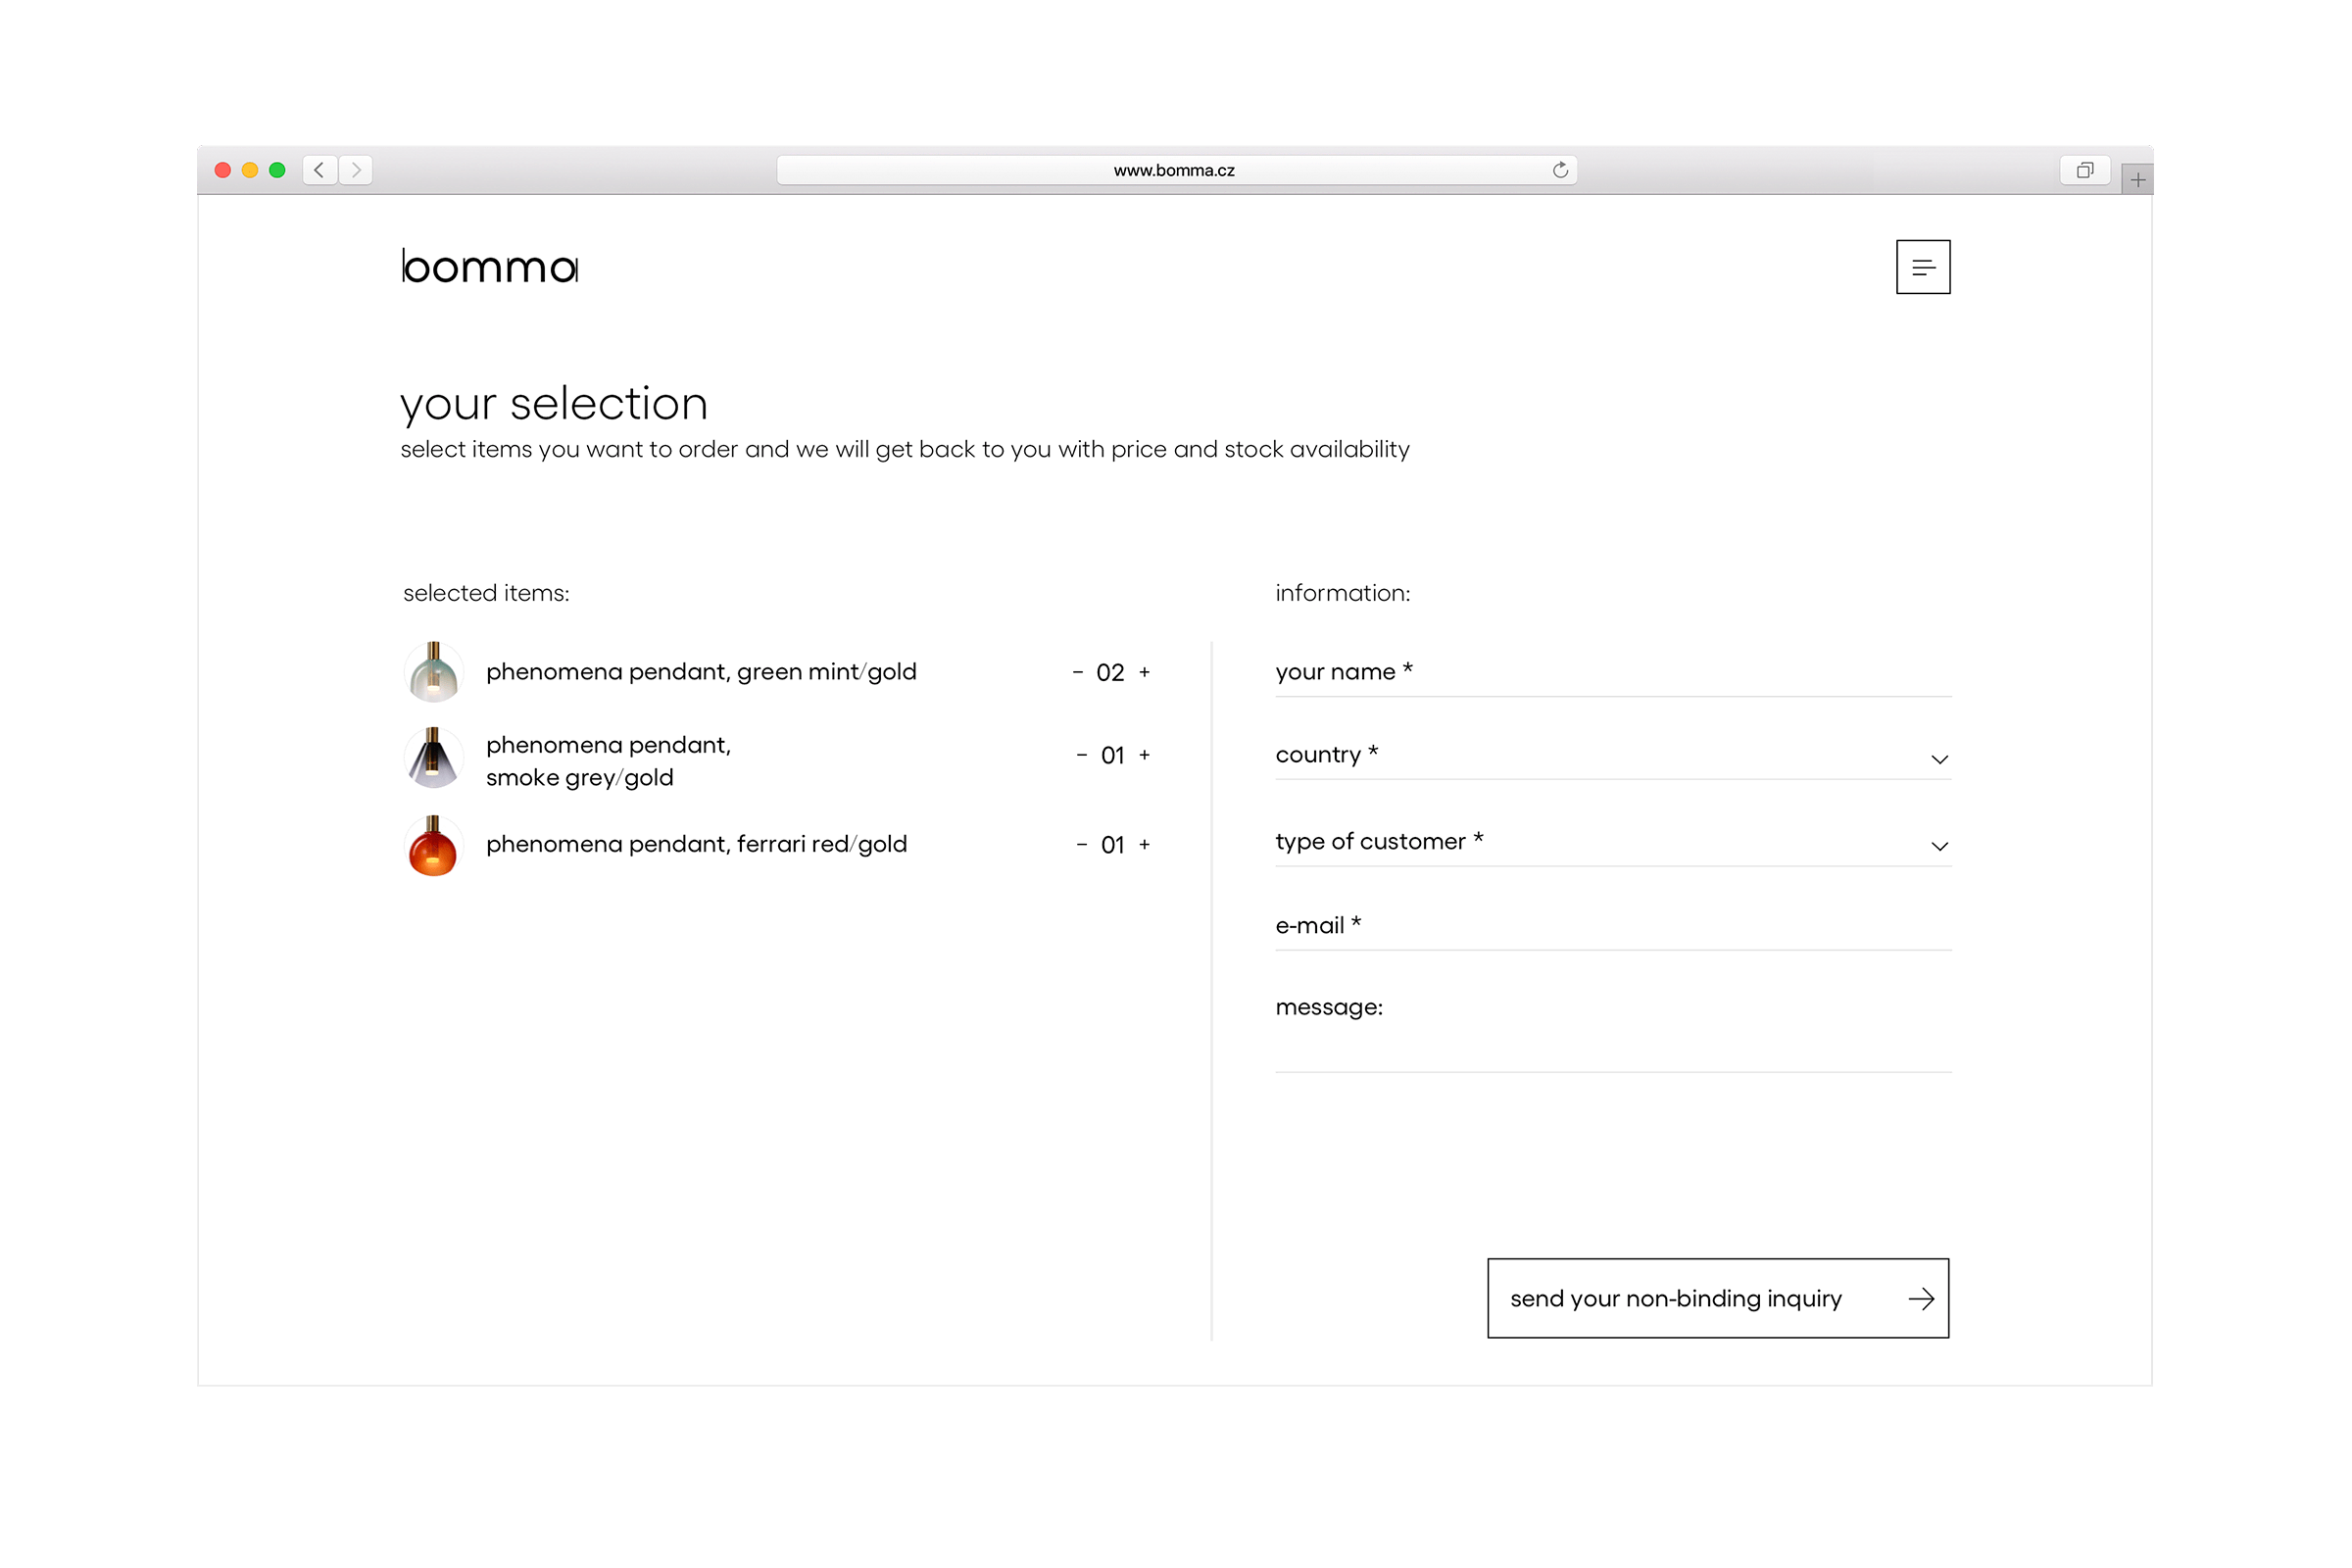Focus the your name field
The height and width of the screenshot is (1568, 2352).
[1613, 672]
